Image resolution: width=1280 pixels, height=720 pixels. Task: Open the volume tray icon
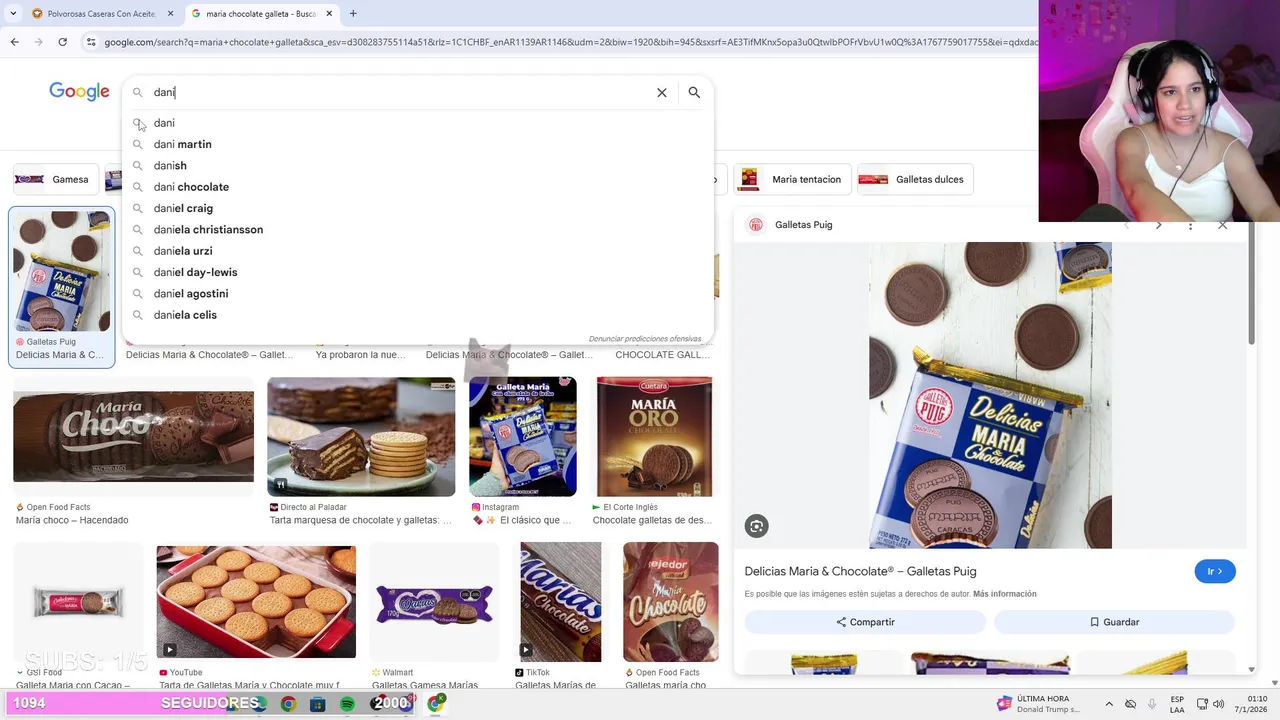(x=1219, y=704)
